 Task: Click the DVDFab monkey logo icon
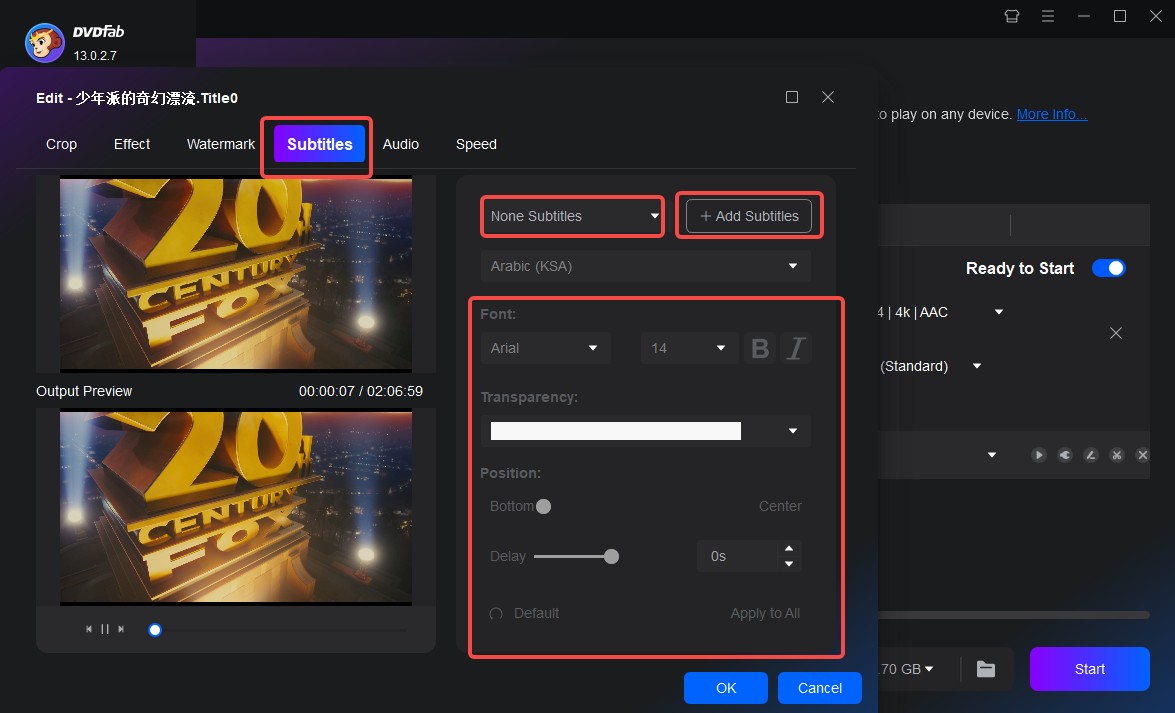pos(44,43)
